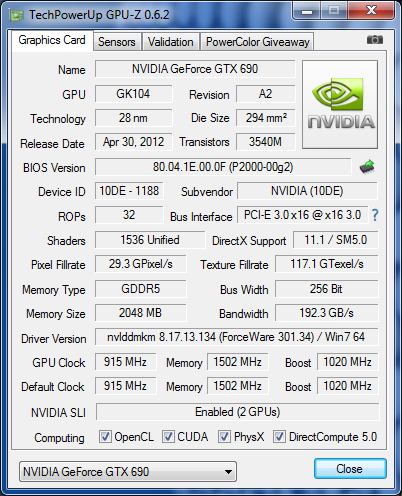The width and height of the screenshot is (402, 496).
Task: Click the Bus Width field 256 Bit
Action: pos(327,289)
